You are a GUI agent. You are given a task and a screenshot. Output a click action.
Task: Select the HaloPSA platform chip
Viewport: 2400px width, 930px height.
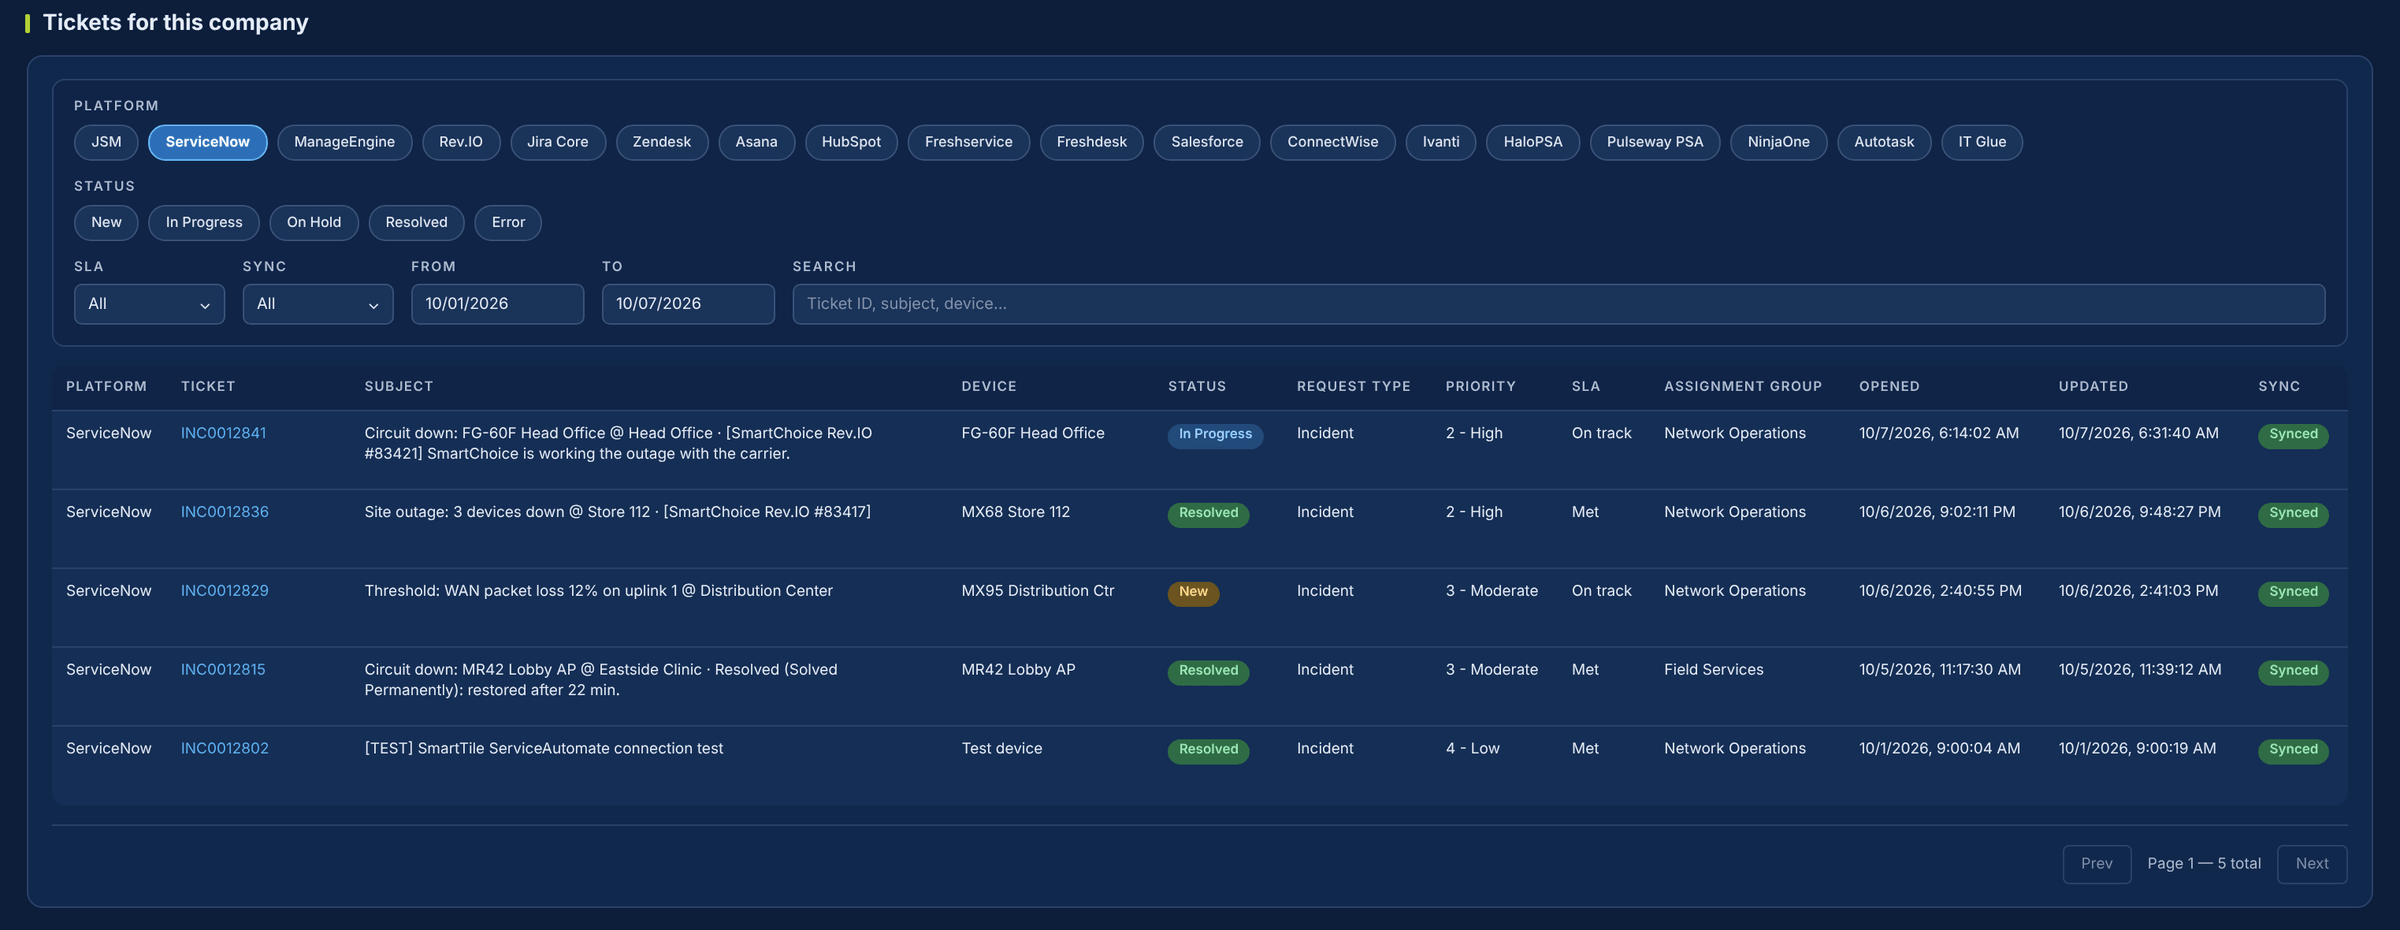pos(1533,142)
